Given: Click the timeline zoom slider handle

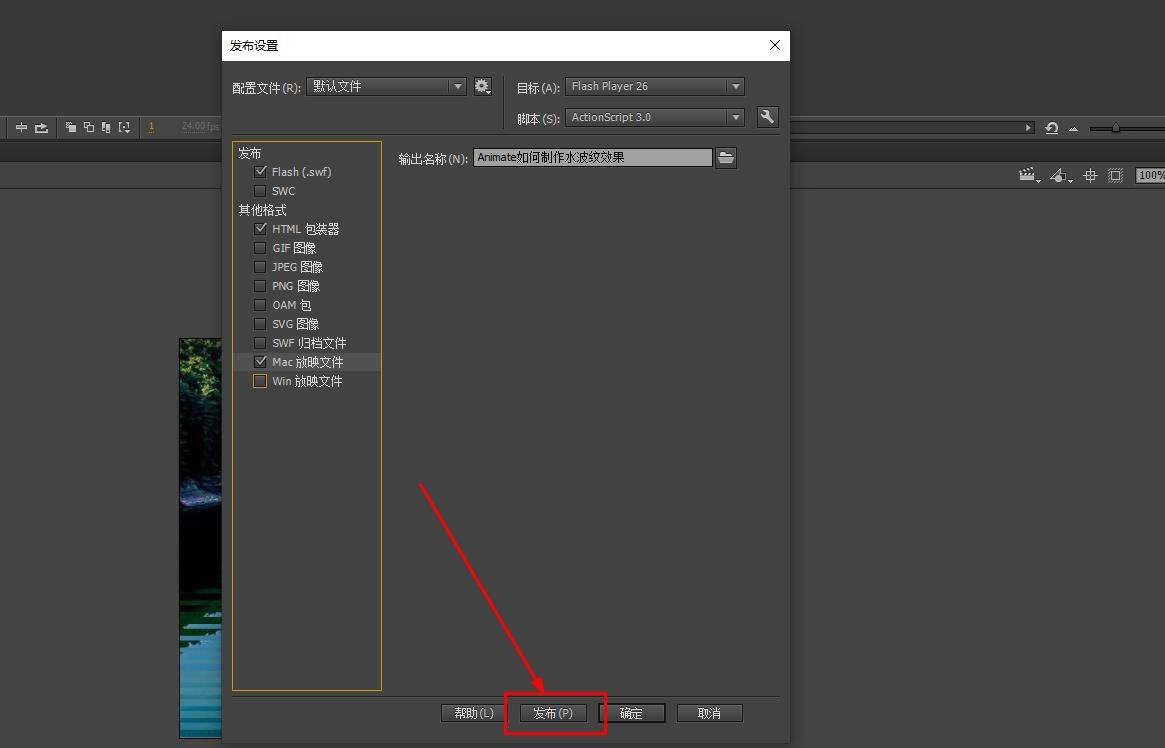Looking at the screenshot, I should point(1115,128).
